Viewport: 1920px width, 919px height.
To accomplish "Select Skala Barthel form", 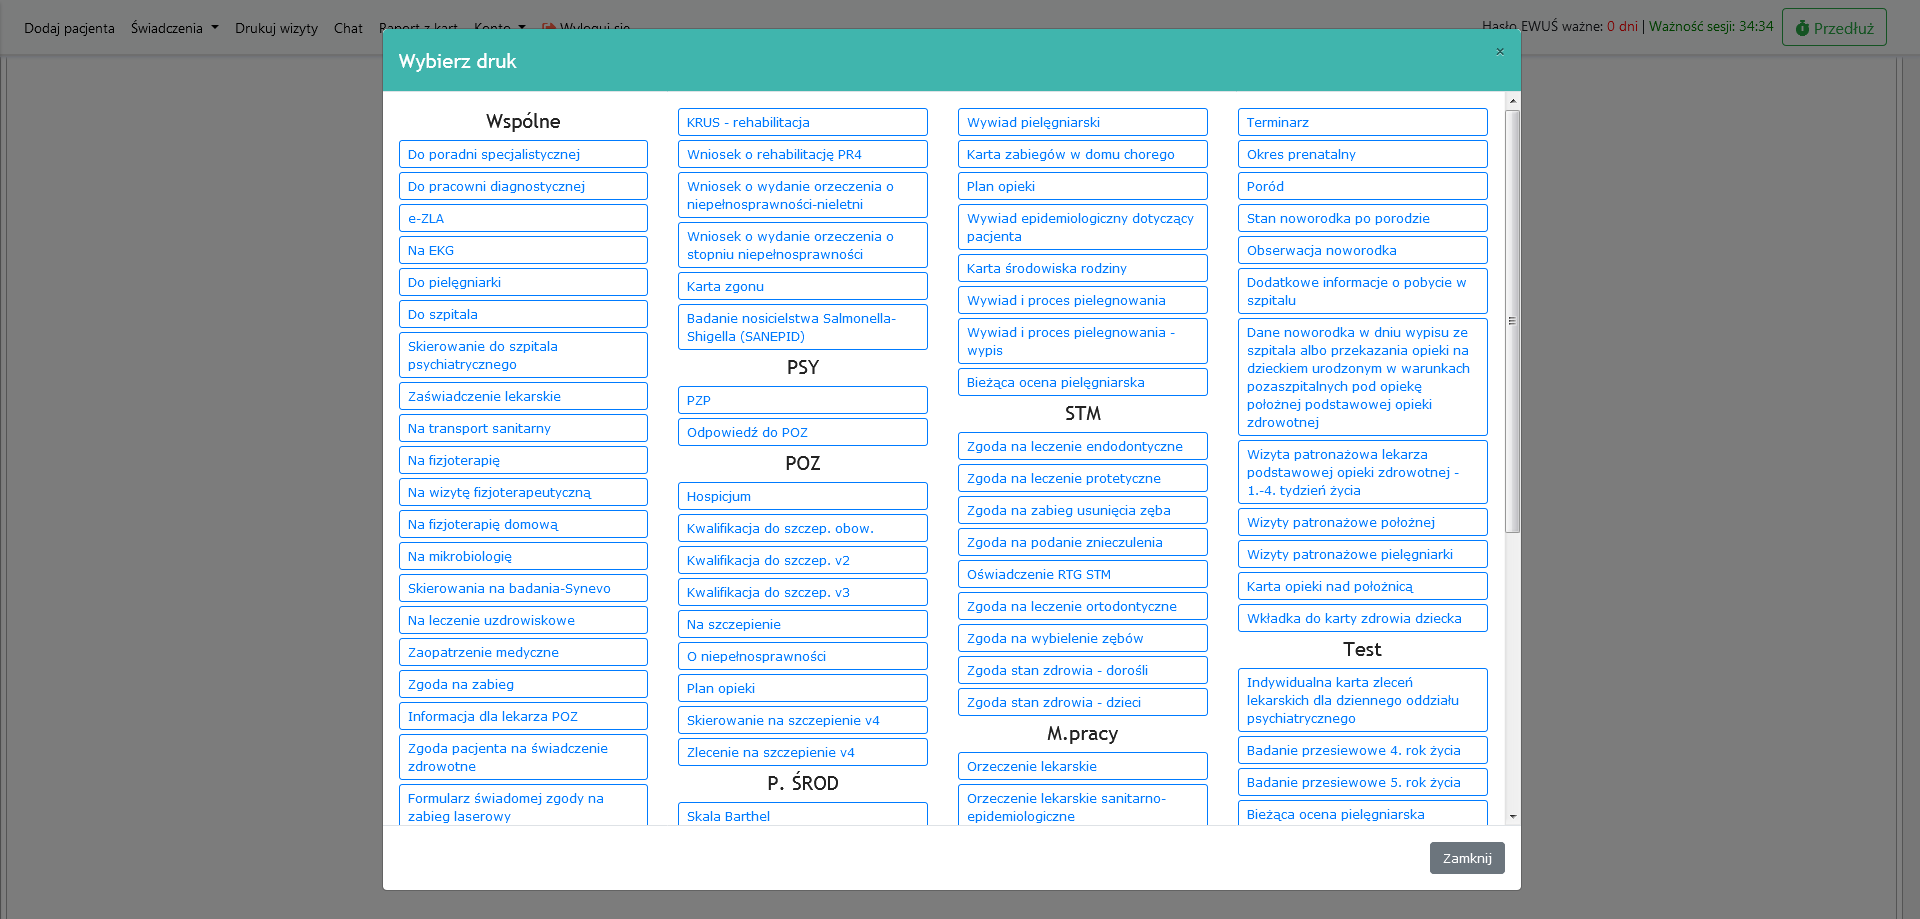I will [802, 815].
